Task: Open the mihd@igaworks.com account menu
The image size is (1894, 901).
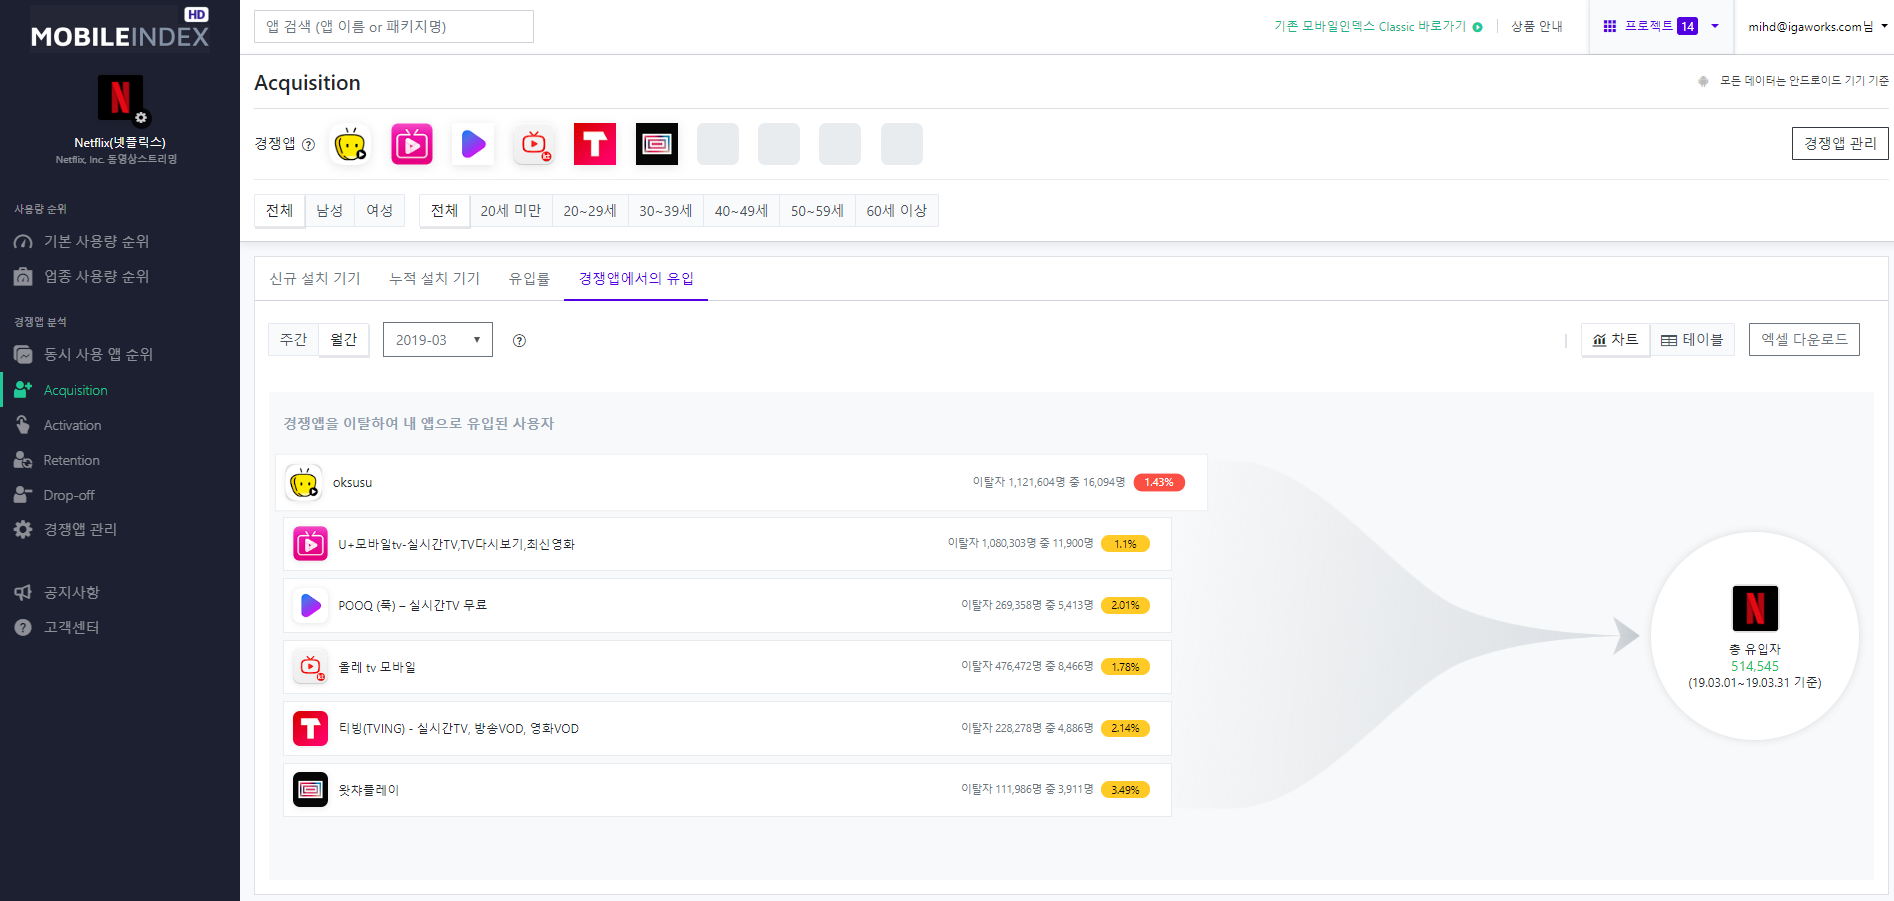Action: tap(1817, 27)
